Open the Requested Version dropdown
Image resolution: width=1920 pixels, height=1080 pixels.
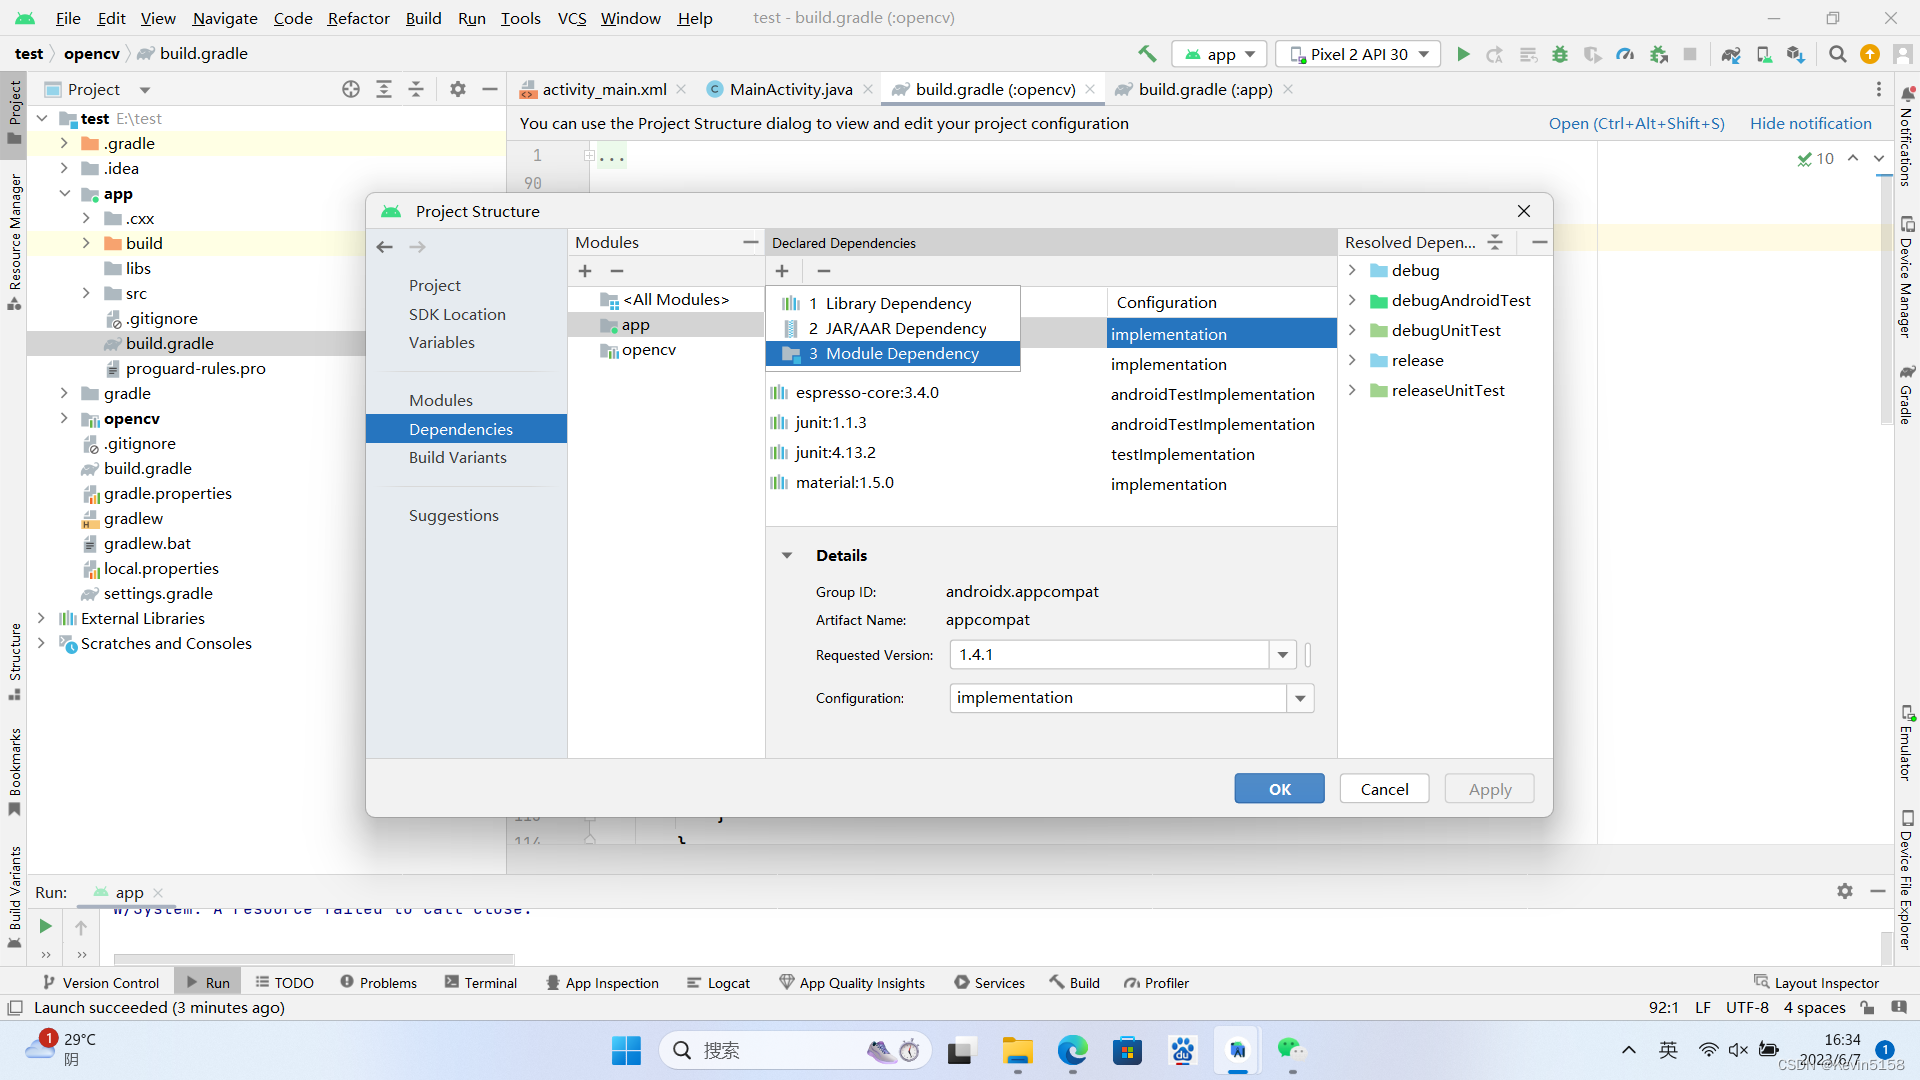[1282, 655]
